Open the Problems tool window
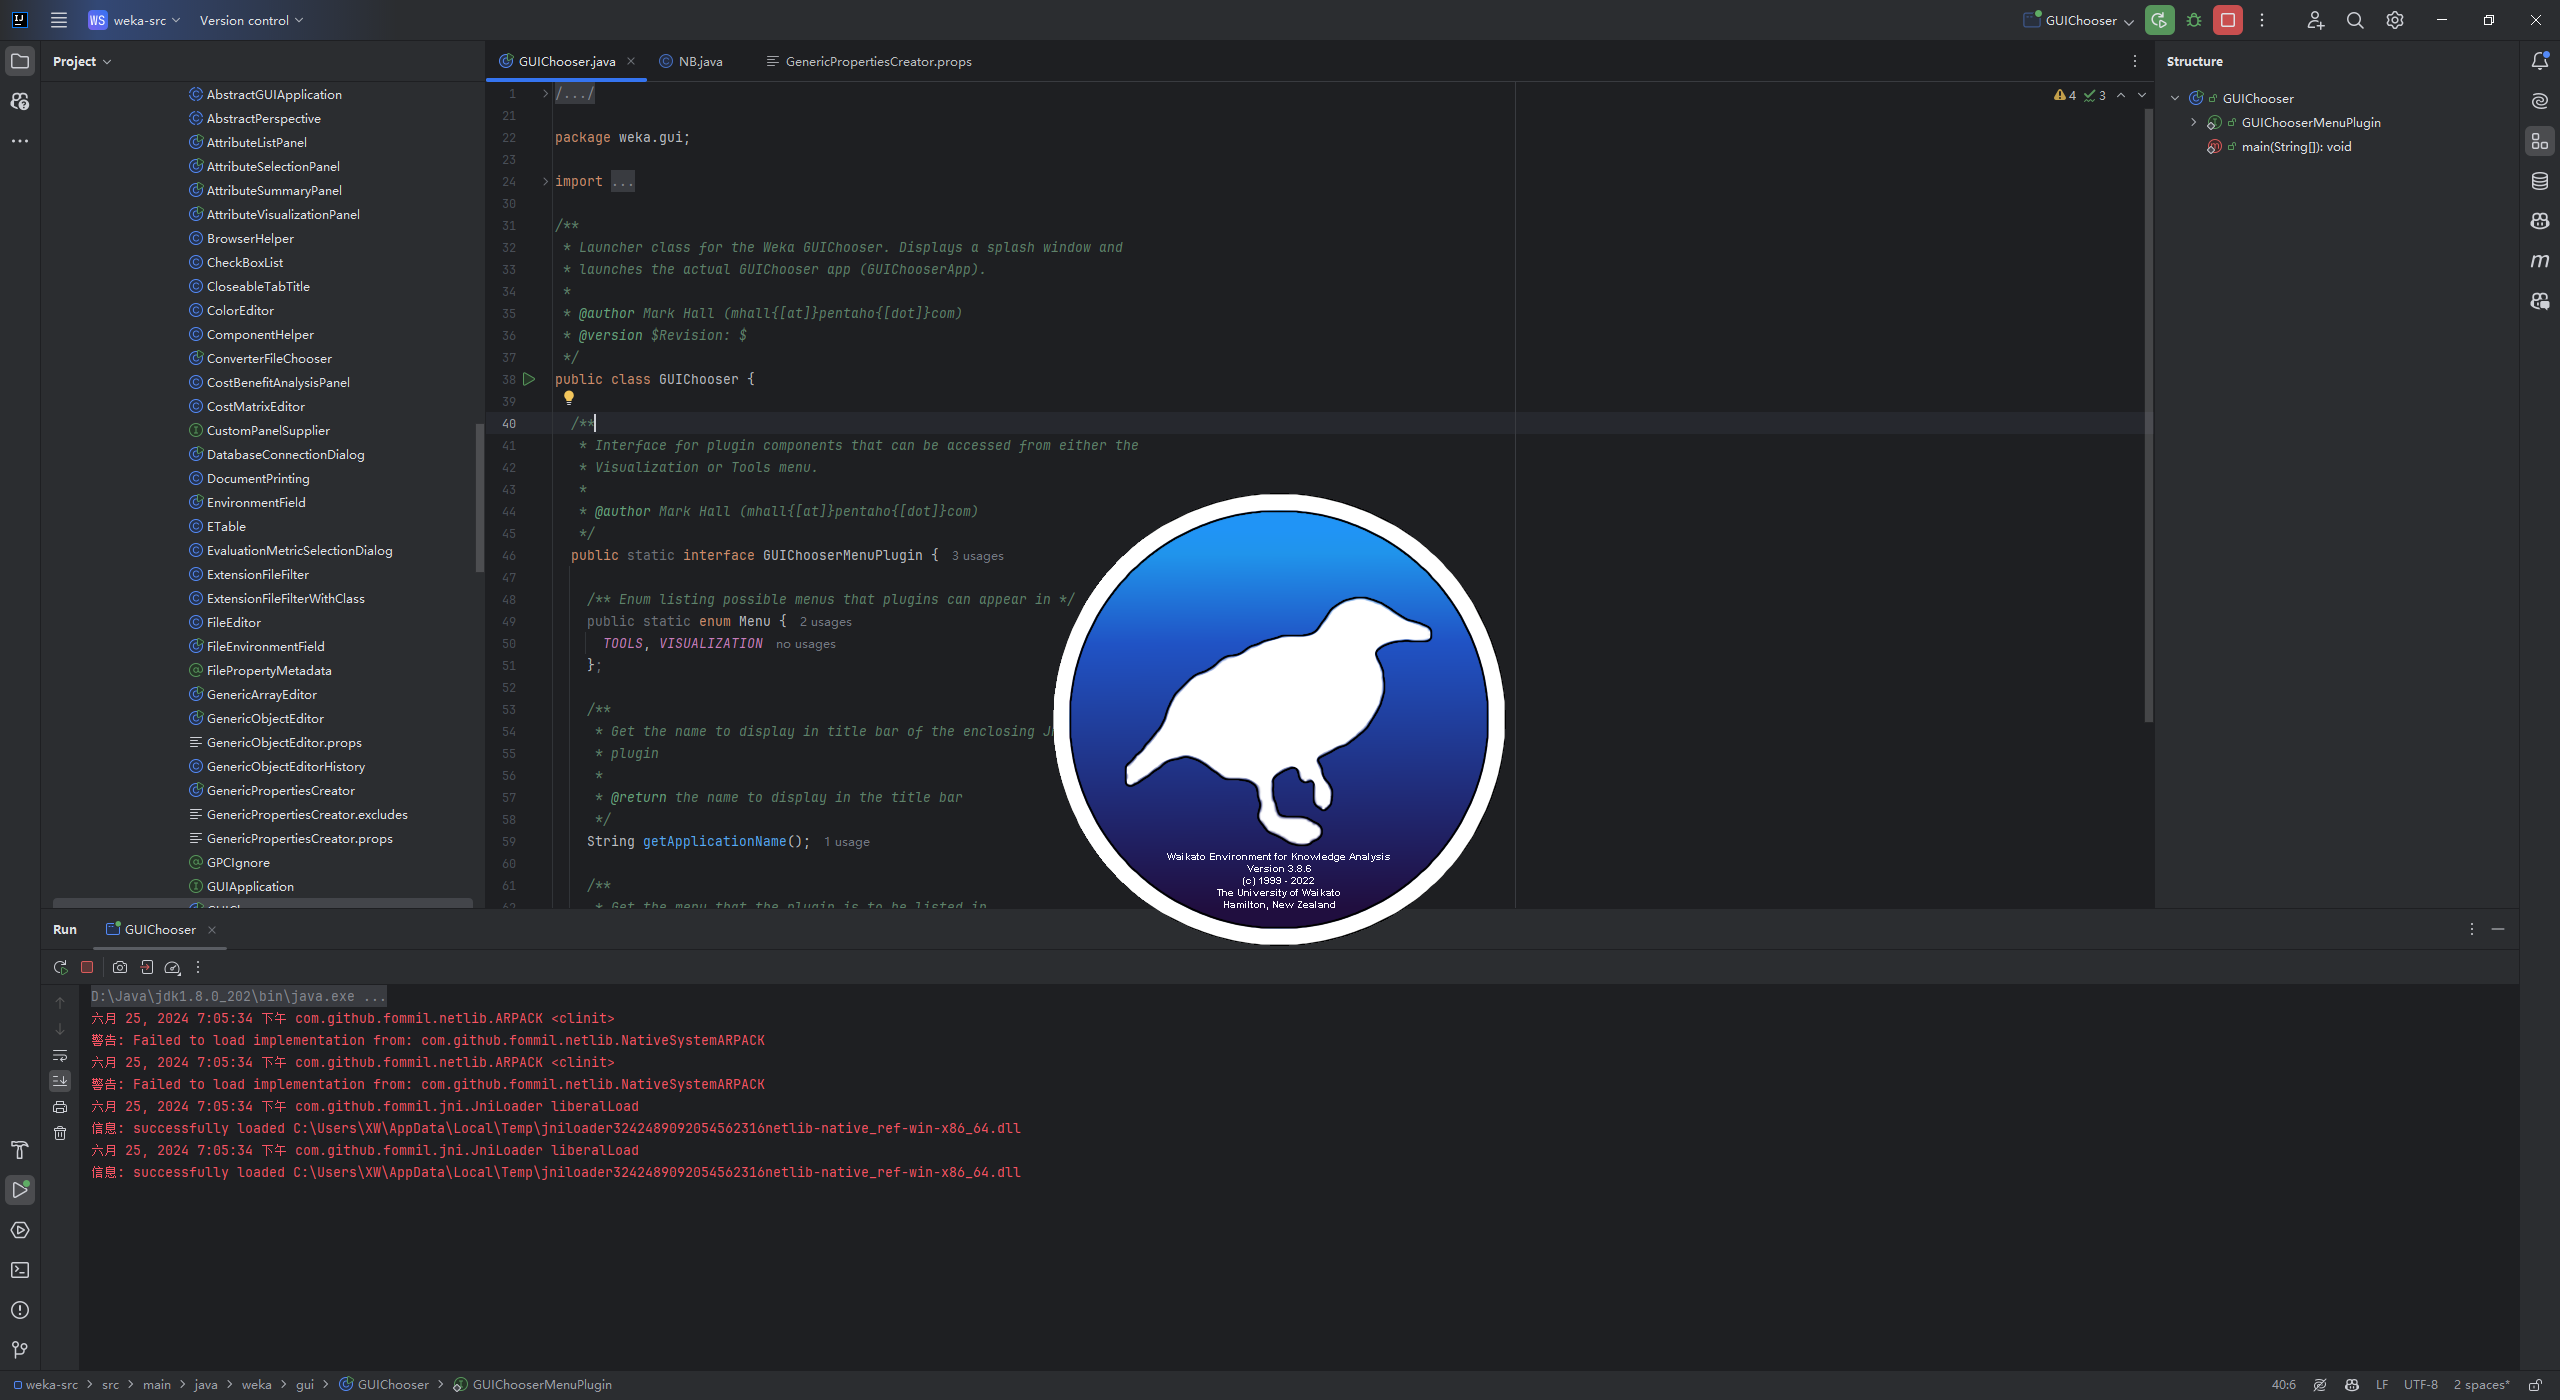The width and height of the screenshot is (2560, 1400). point(20,1310)
